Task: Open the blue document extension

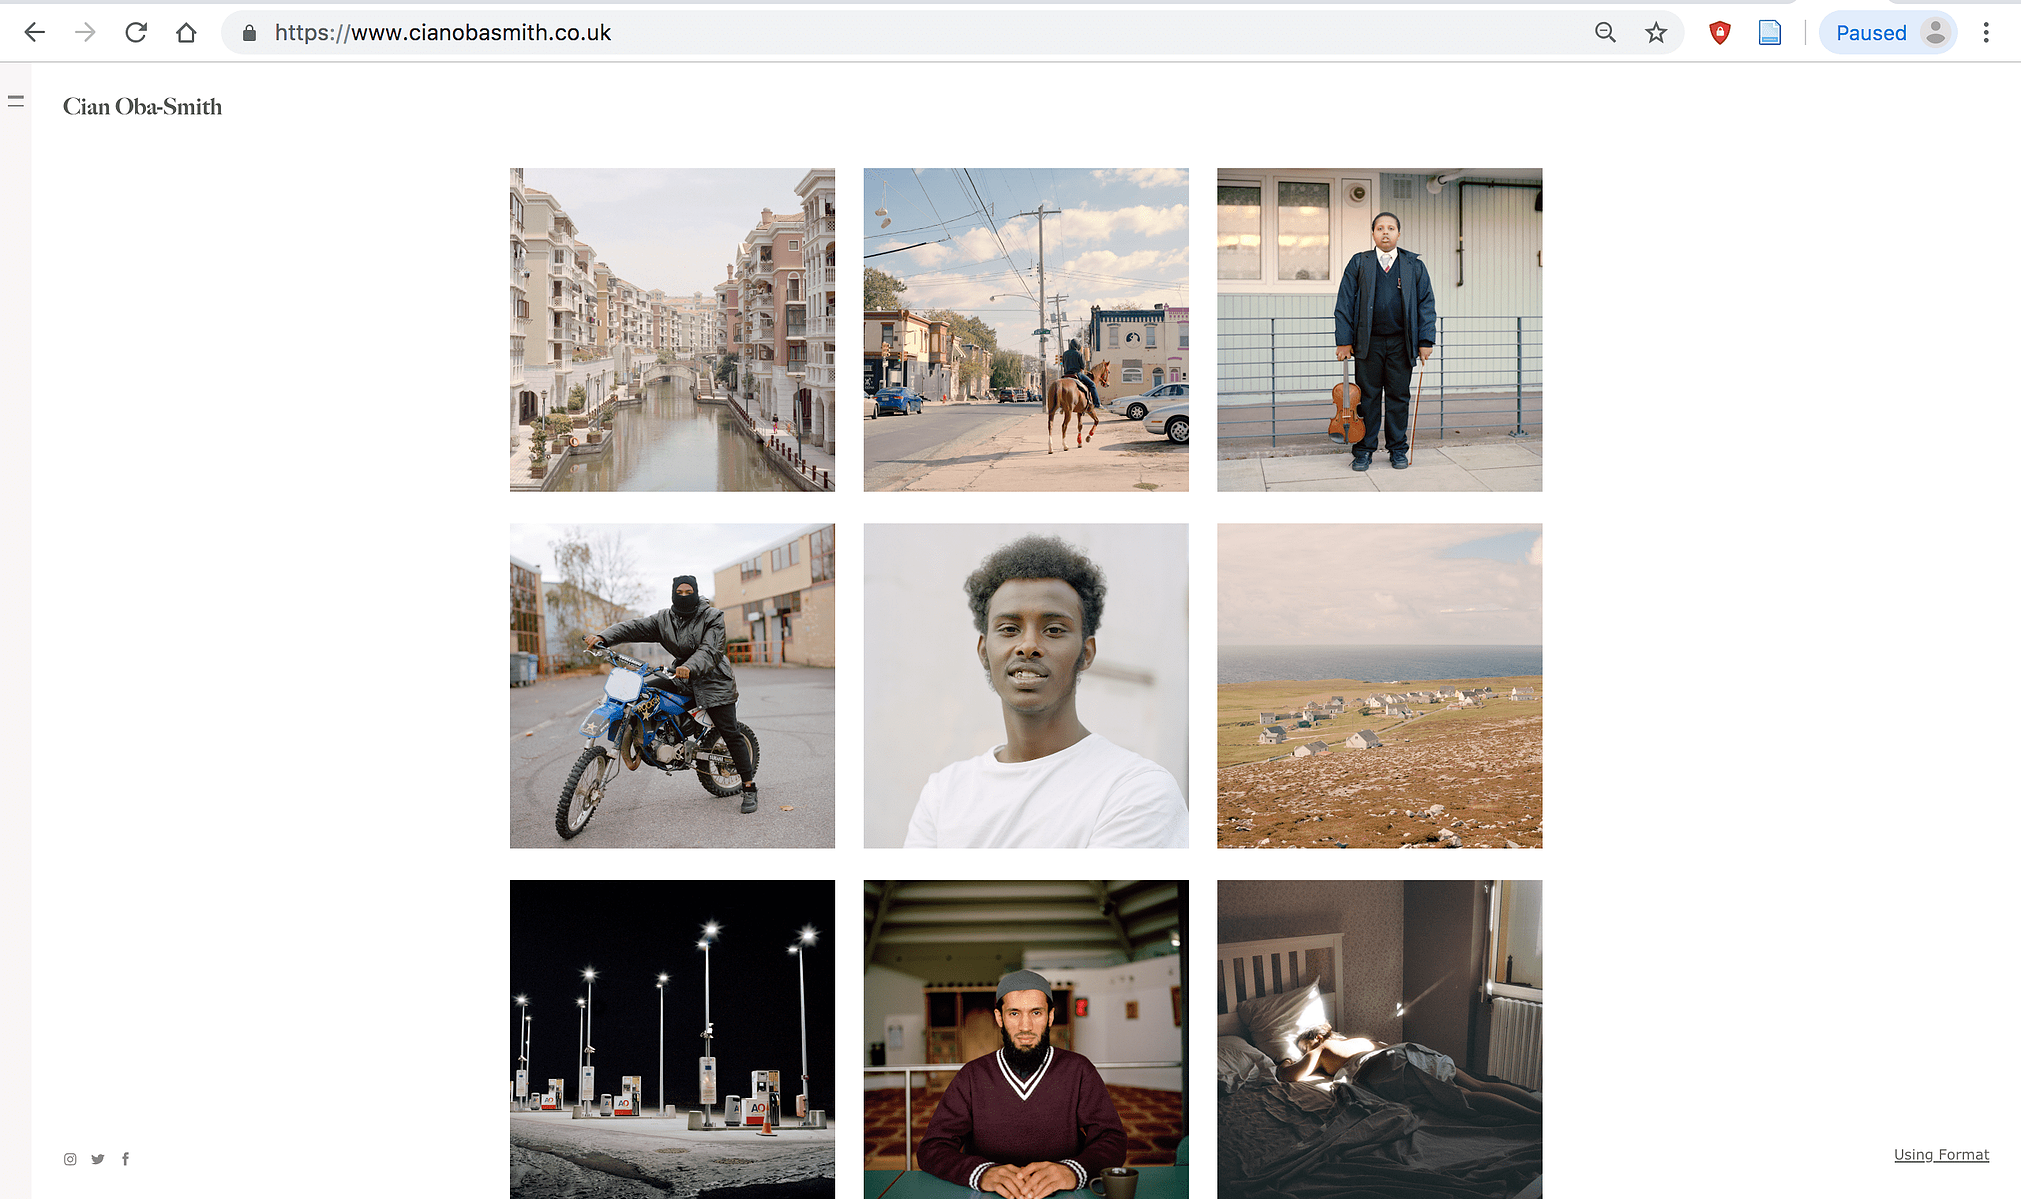Action: coord(1770,33)
